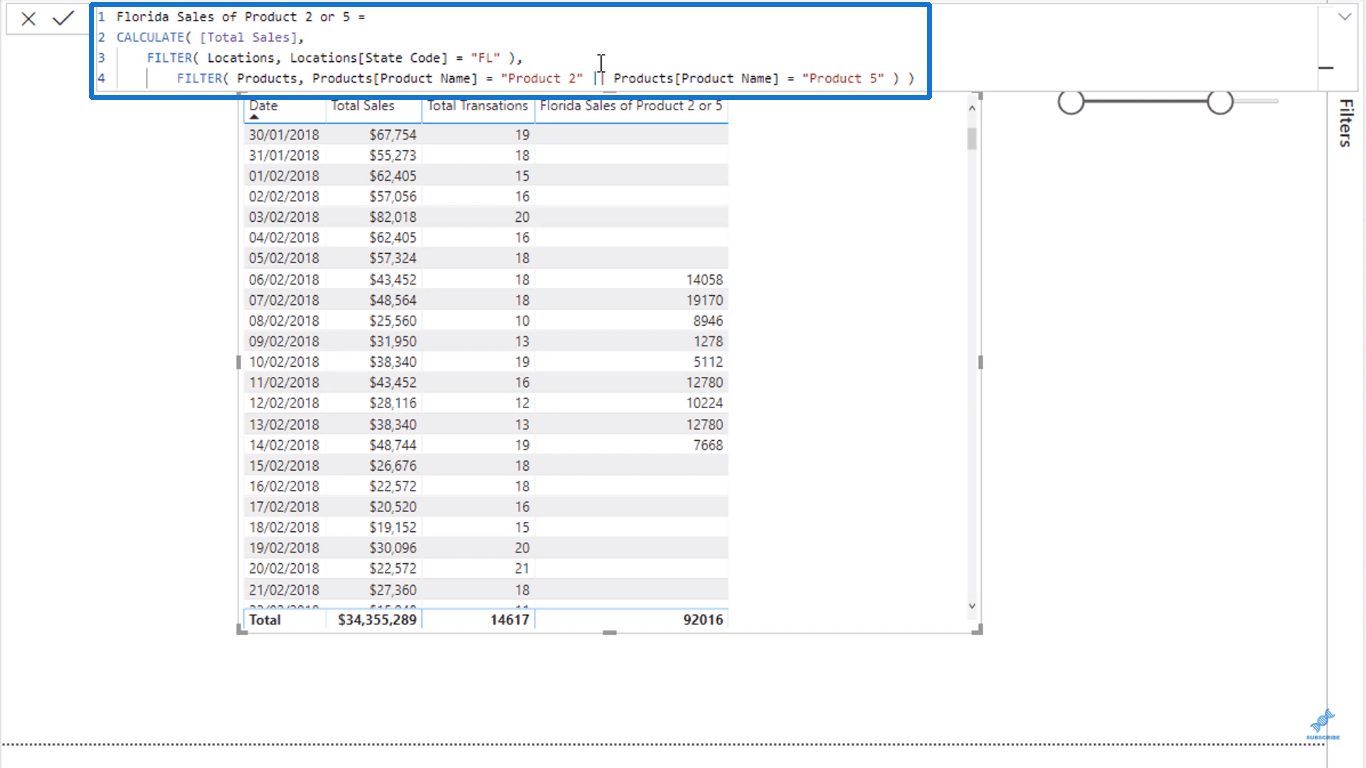Click the table scrollbar down arrow
This screenshot has width=1366, height=768.
[x=972, y=605]
